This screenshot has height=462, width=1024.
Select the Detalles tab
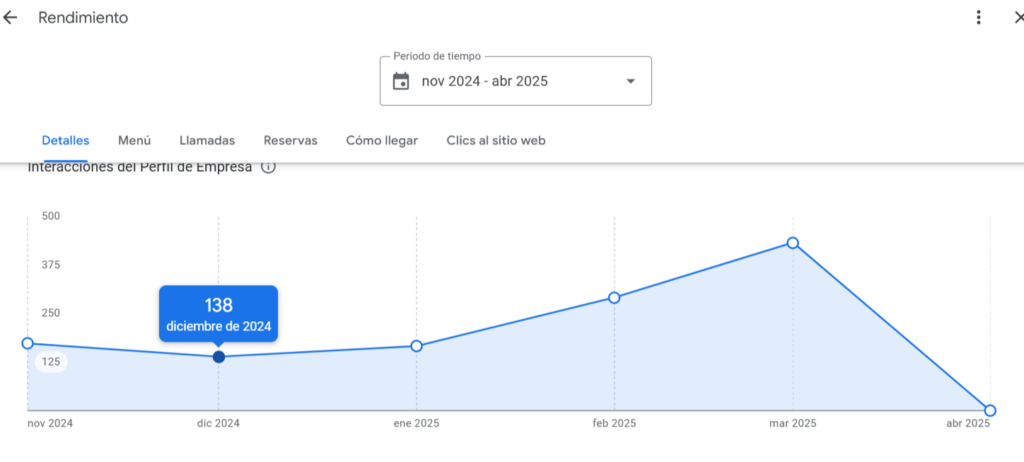(65, 141)
